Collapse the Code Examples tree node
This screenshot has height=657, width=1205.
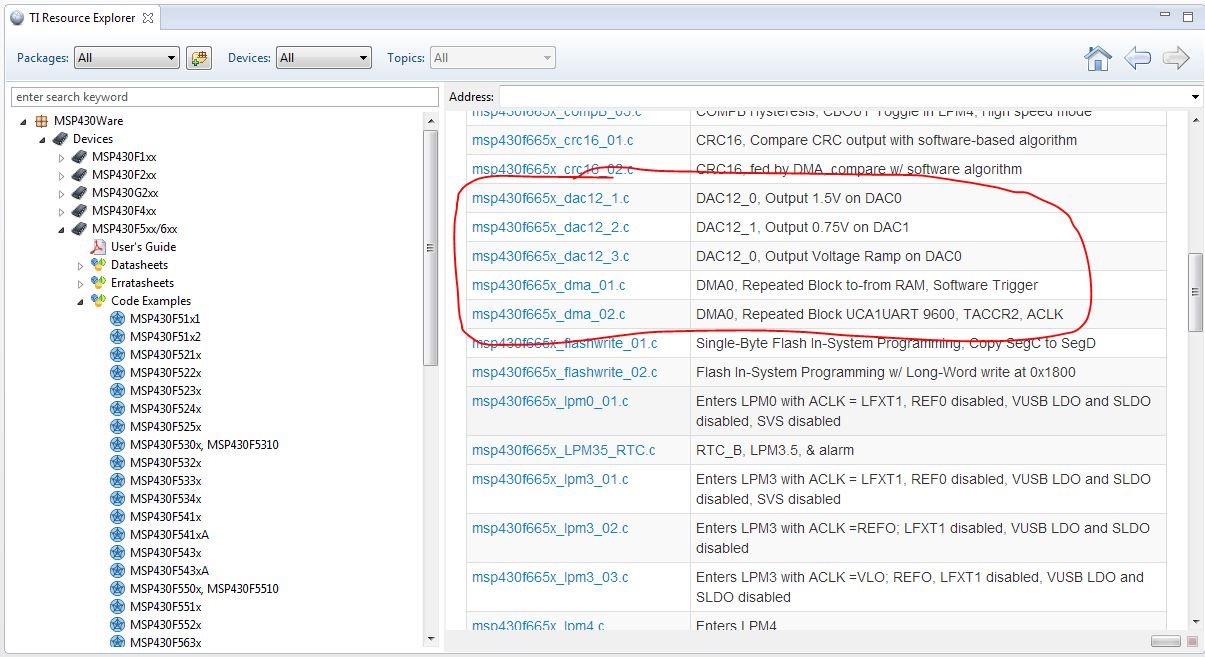81,301
